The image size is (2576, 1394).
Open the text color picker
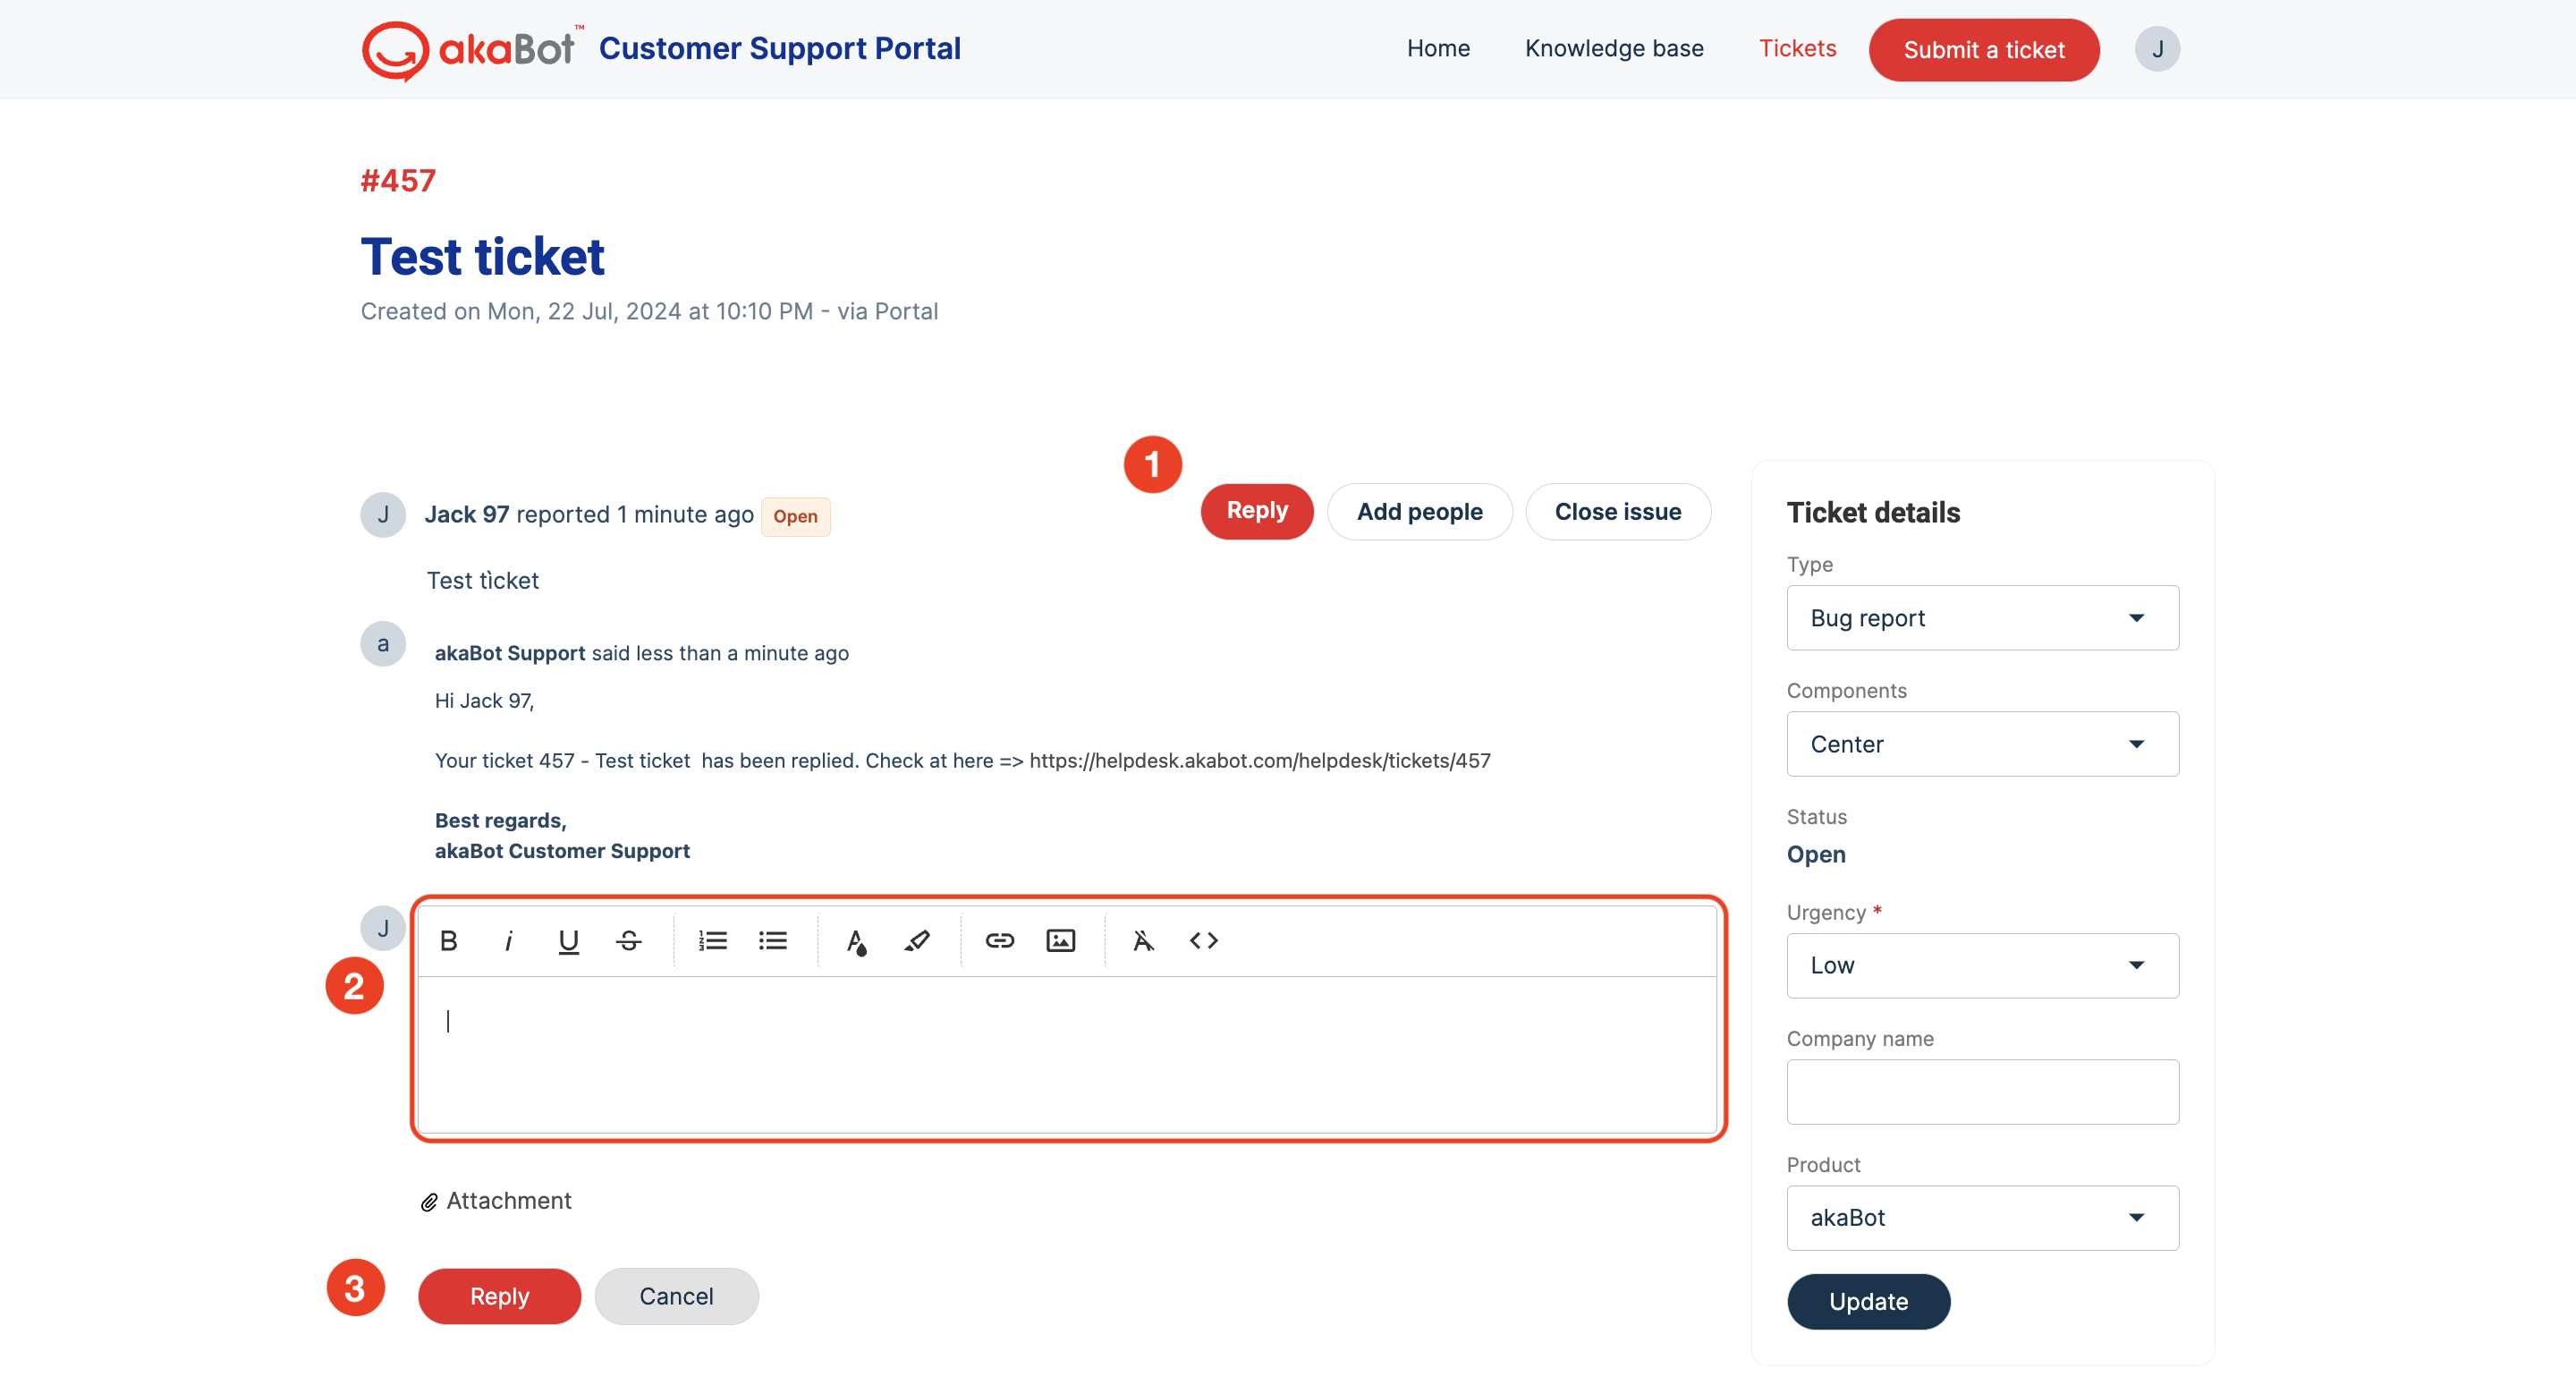click(x=856, y=940)
